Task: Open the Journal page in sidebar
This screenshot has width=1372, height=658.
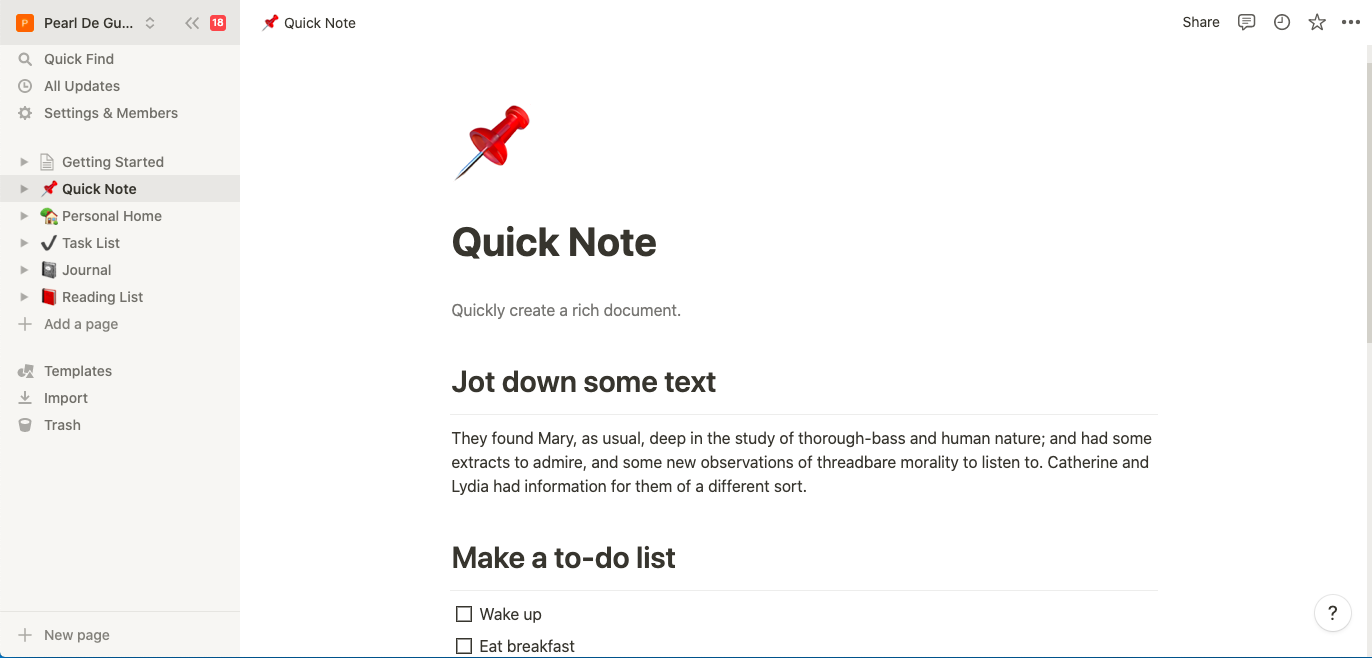Action: pos(86,270)
